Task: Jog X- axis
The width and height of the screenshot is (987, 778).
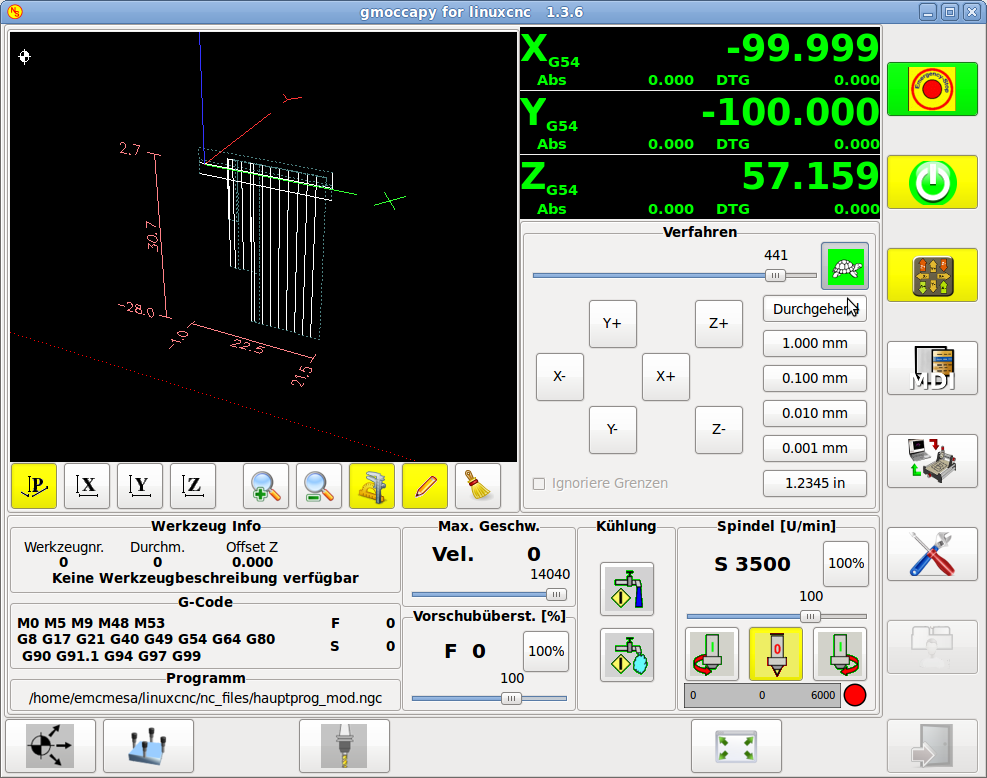Action: 560,376
